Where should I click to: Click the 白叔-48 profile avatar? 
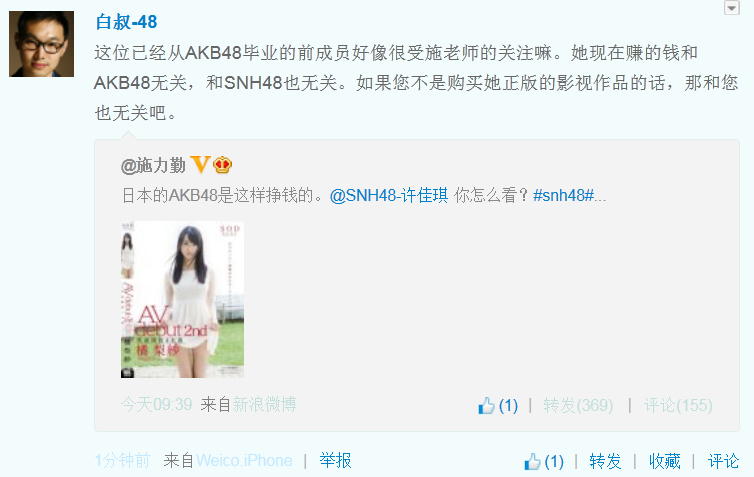click(41, 44)
